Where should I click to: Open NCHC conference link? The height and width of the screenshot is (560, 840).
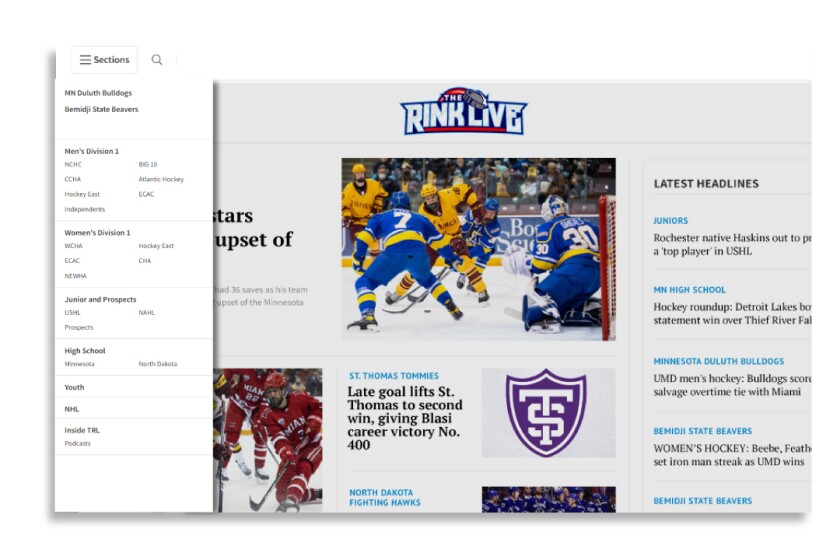coord(73,165)
